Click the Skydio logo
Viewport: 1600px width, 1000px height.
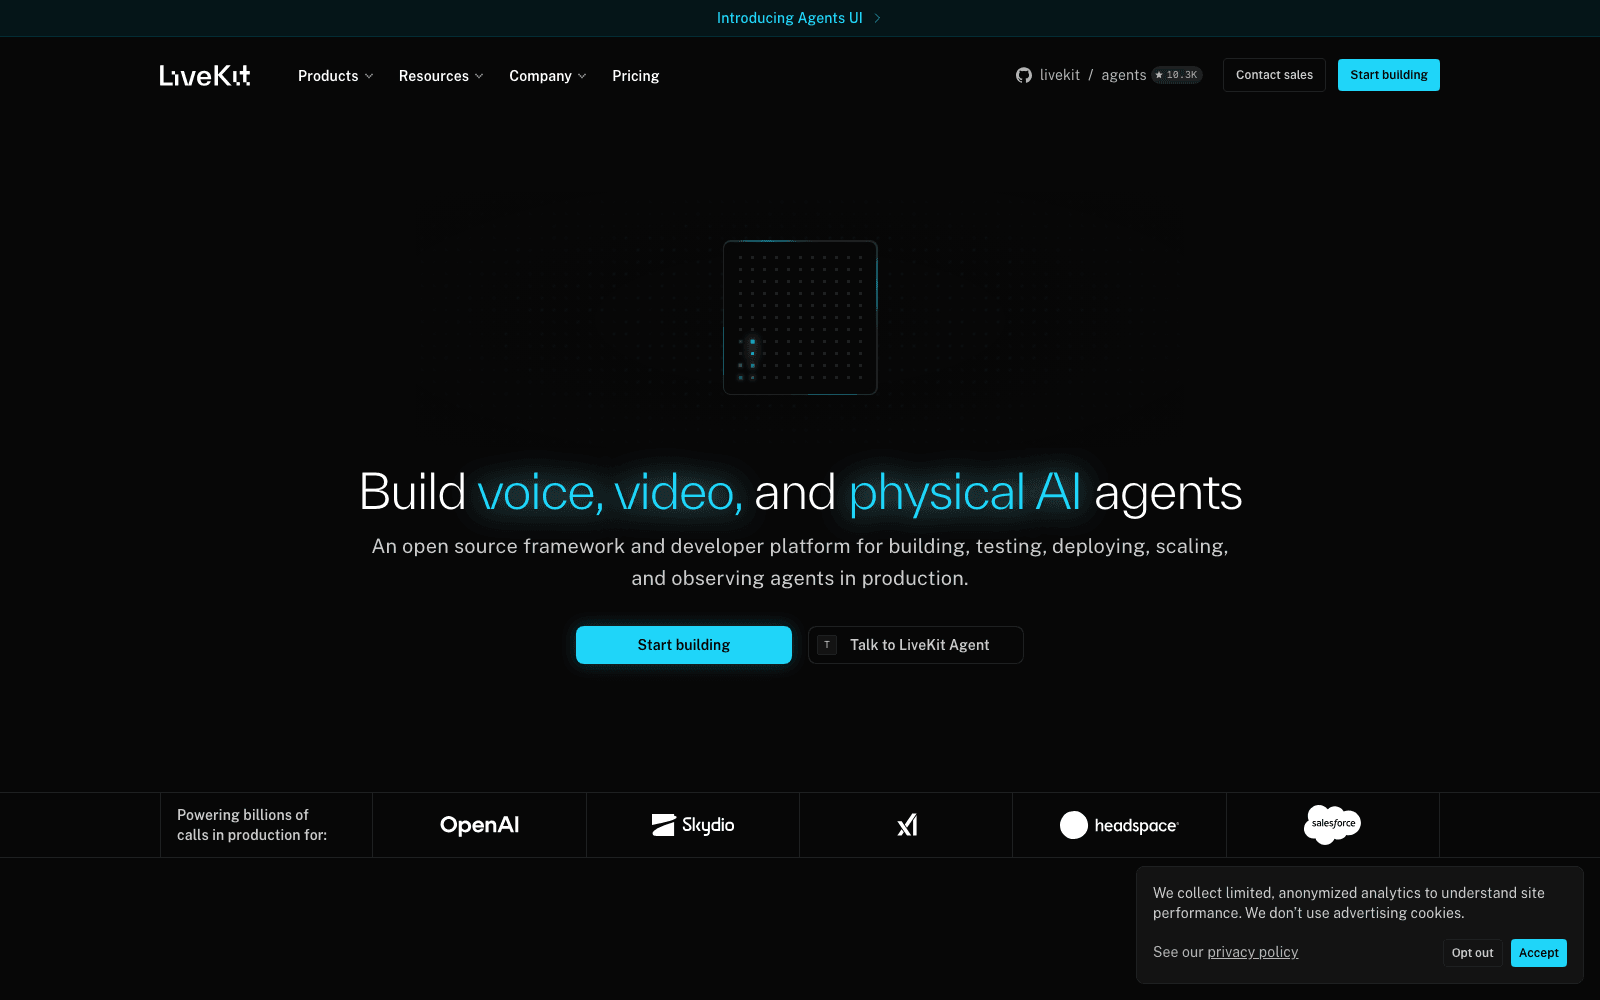[x=693, y=825]
